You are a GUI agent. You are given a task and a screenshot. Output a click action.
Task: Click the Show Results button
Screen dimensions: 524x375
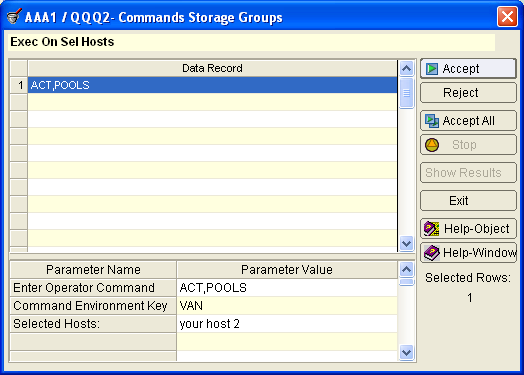[x=468, y=173]
